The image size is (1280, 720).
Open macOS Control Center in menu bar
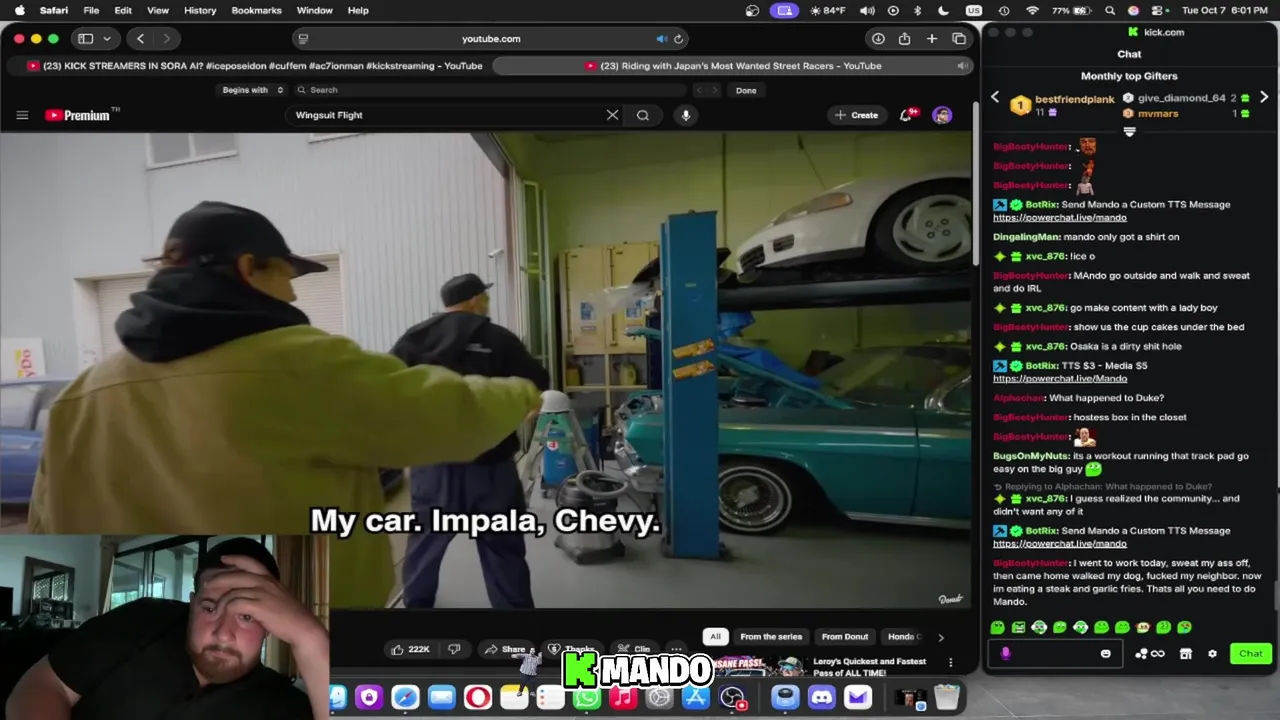click(x=1156, y=10)
